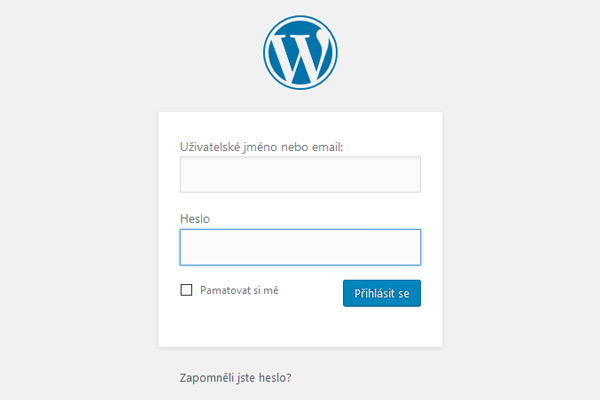Open the "Zapomněli jste heslo?" link

[234, 378]
